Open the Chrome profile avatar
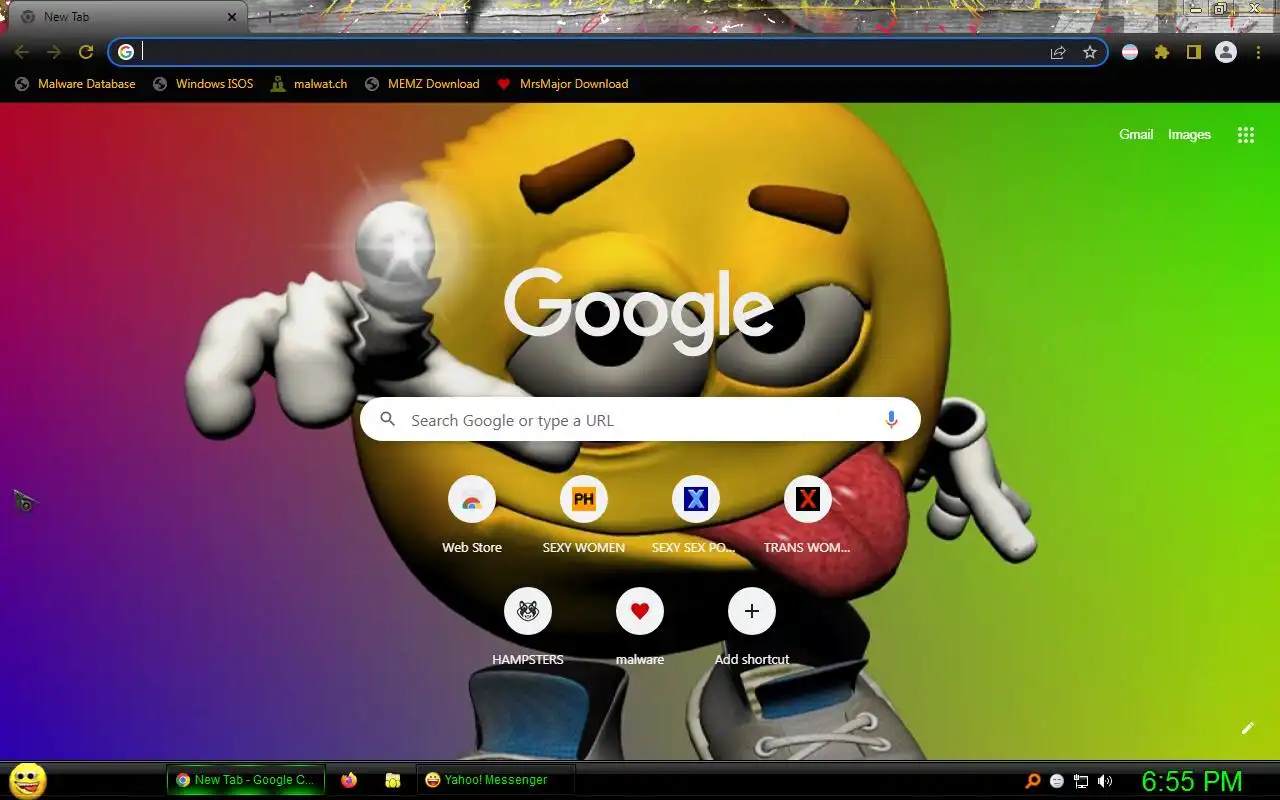Image resolution: width=1280 pixels, height=800 pixels. [x=1226, y=52]
